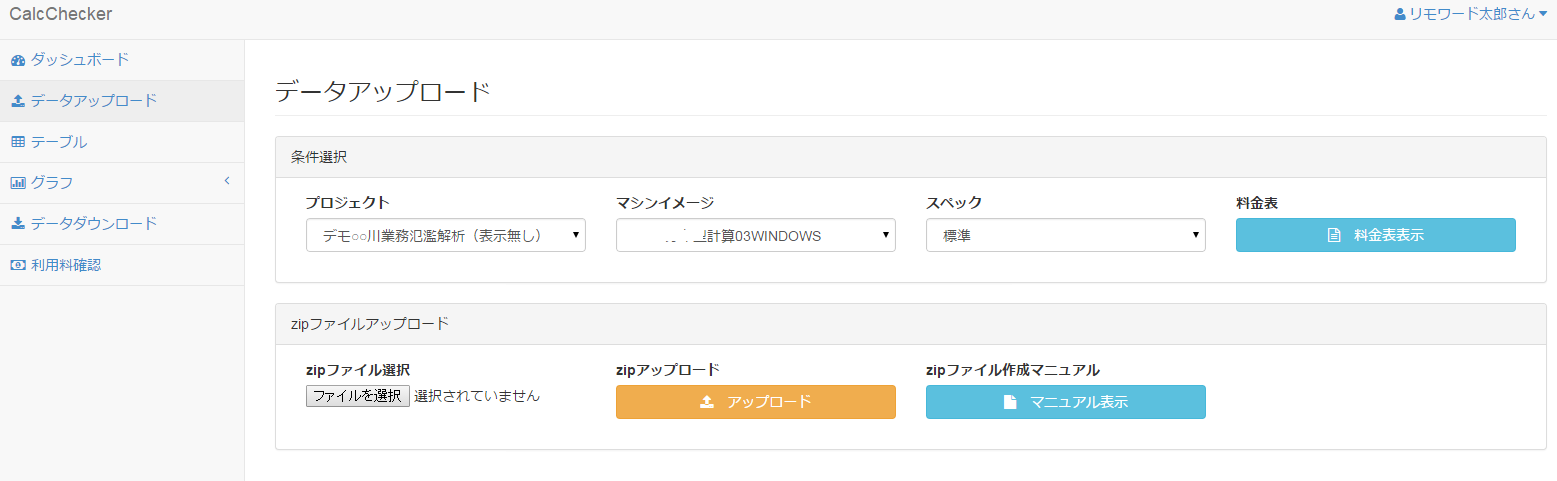
Task: Click the money icon beside 利用料確認
Action: click(18, 265)
